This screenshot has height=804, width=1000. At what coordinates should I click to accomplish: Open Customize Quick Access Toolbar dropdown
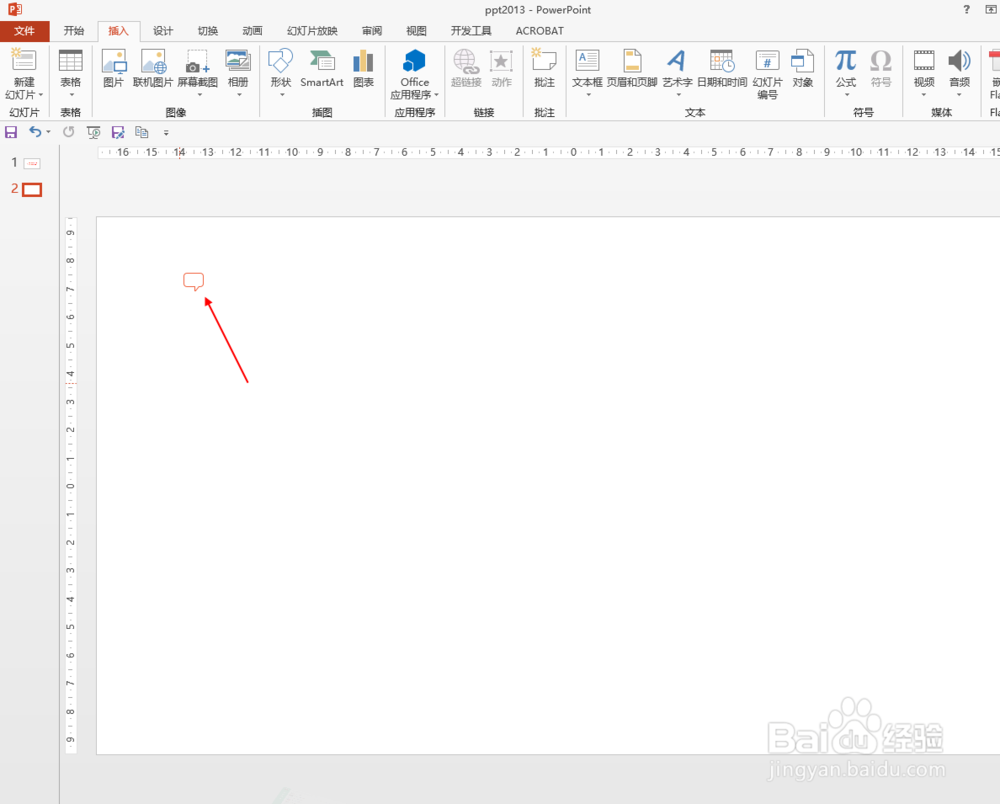click(166, 133)
